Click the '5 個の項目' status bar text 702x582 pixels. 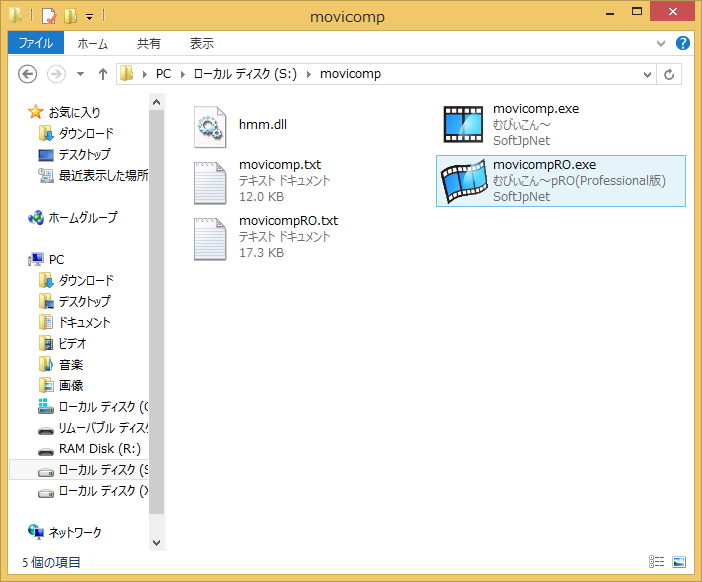pyautogui.click(x=51, y=562)
